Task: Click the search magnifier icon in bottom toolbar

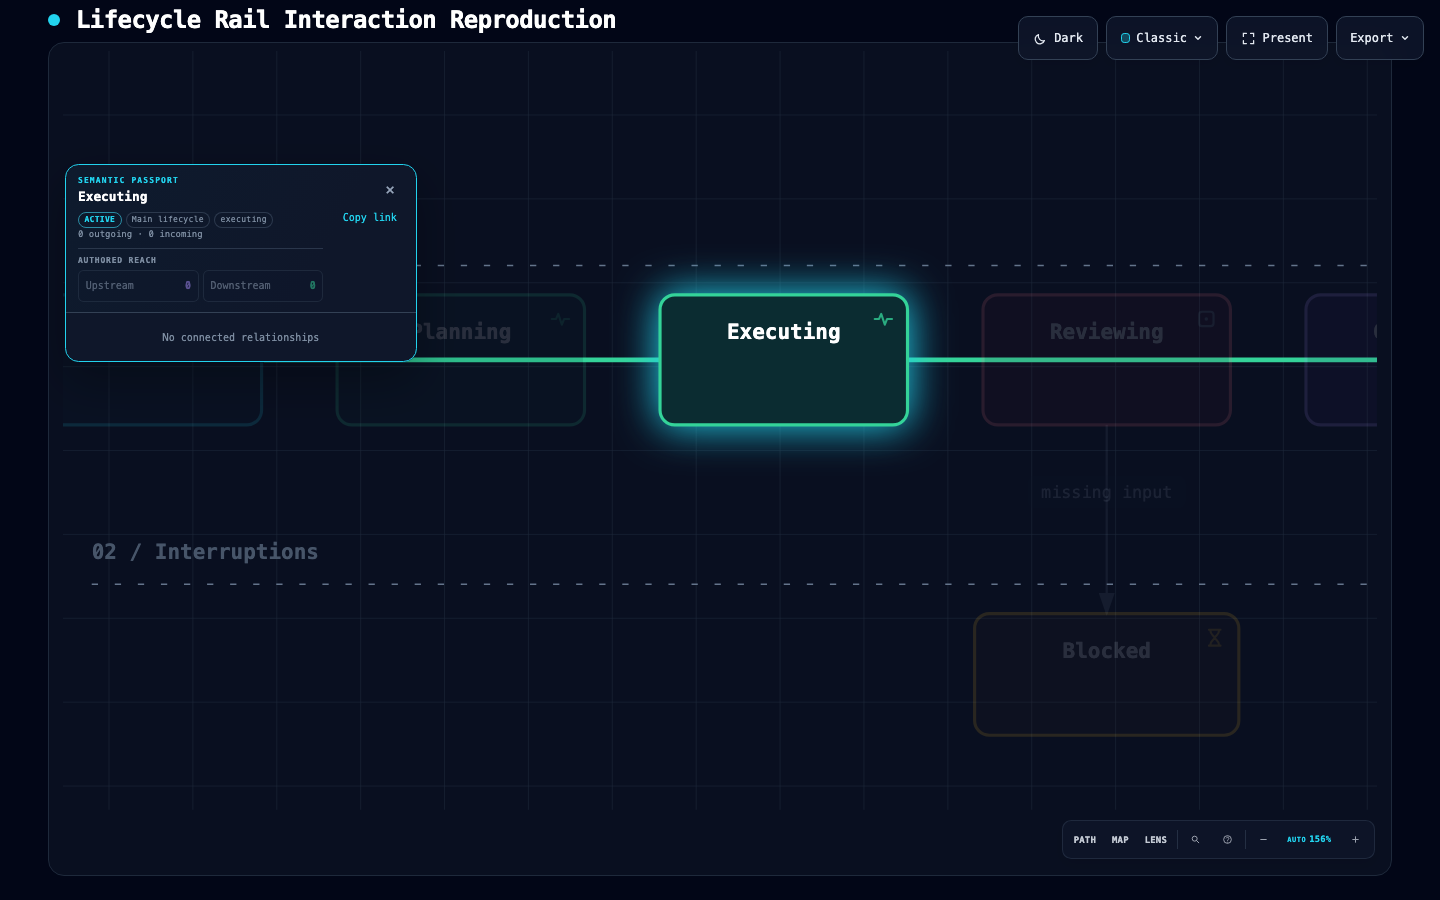Action: click(1195, 840)
